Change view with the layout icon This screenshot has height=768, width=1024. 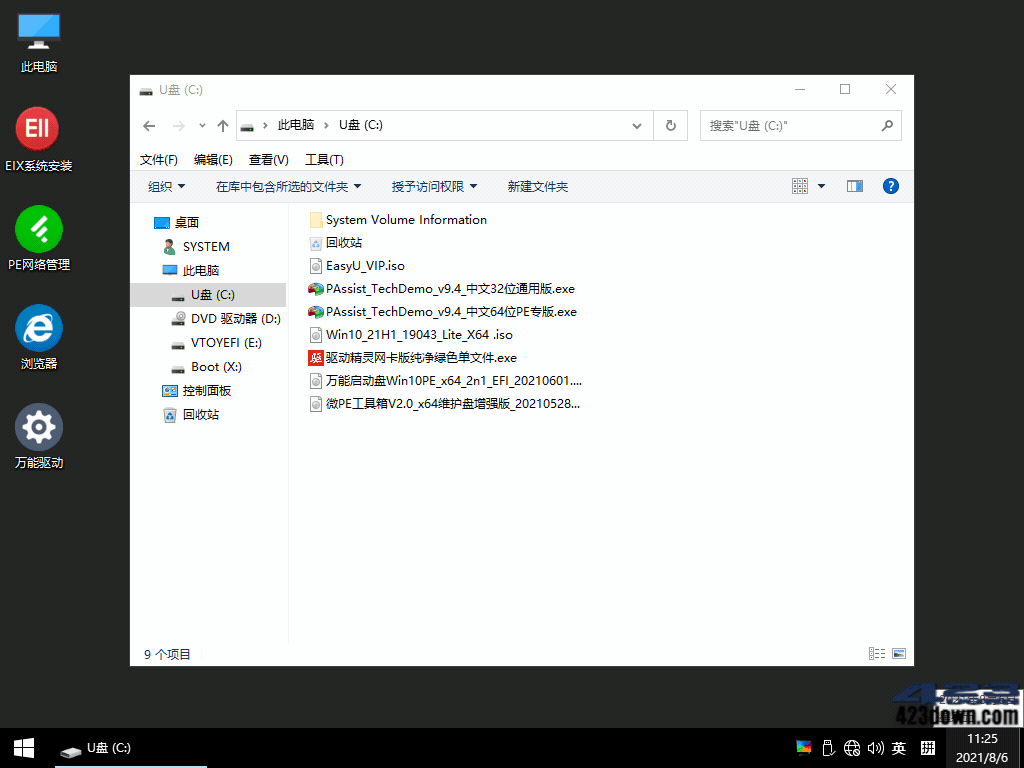(x=800, y=186)
